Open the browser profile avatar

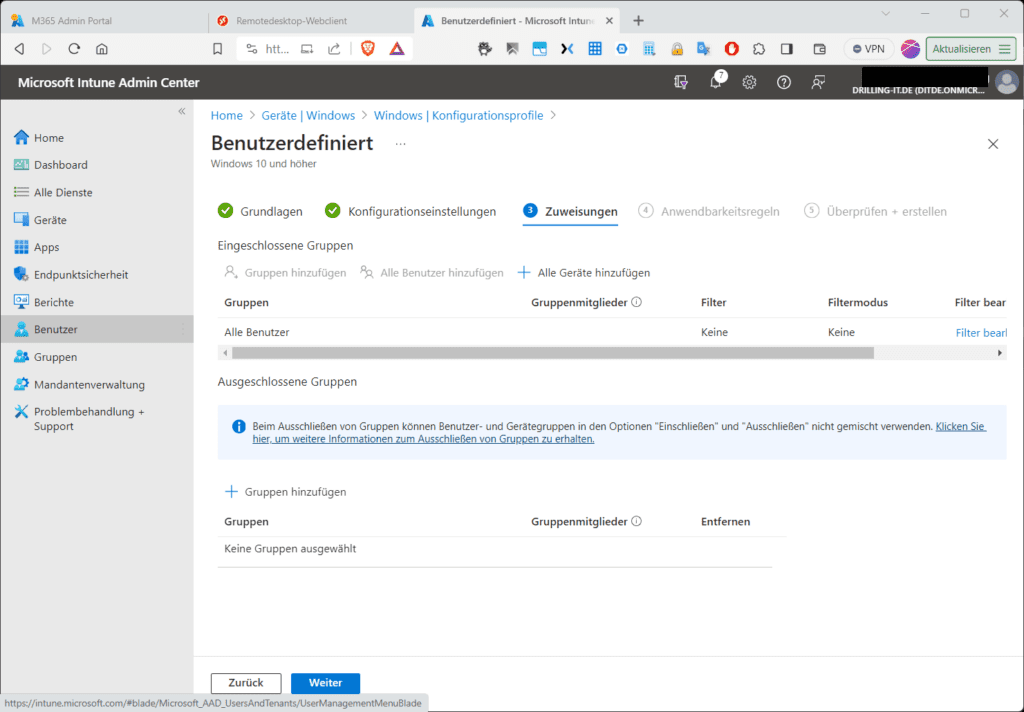coord(910,49)
